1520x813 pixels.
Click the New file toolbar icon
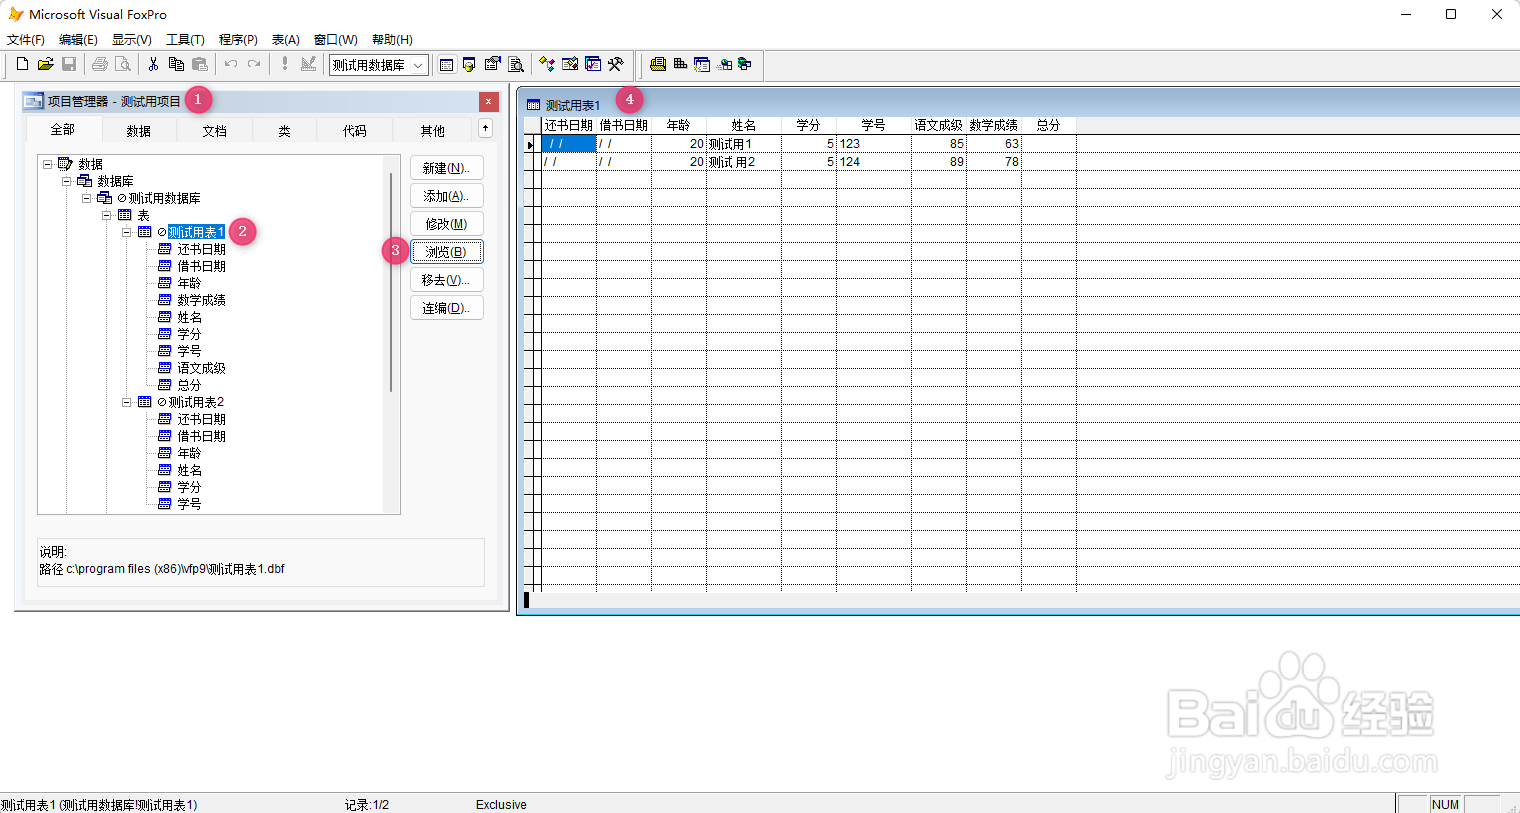tap(22, 64)
